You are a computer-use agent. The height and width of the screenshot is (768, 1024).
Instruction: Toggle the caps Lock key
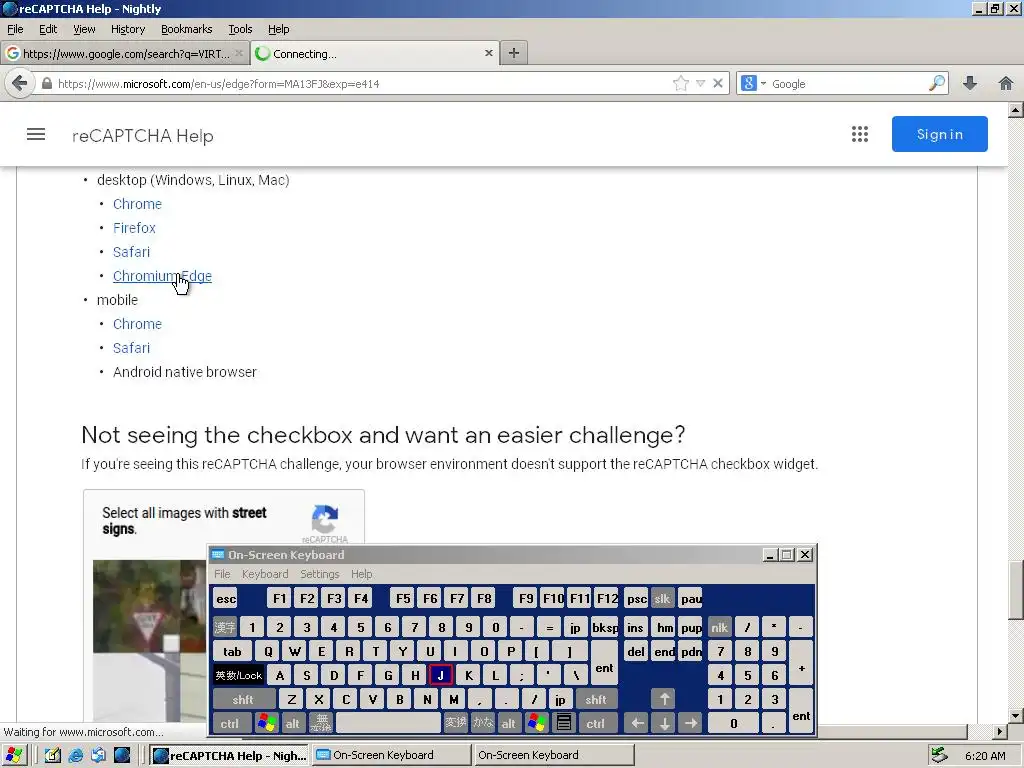click(x=238, y=675)
